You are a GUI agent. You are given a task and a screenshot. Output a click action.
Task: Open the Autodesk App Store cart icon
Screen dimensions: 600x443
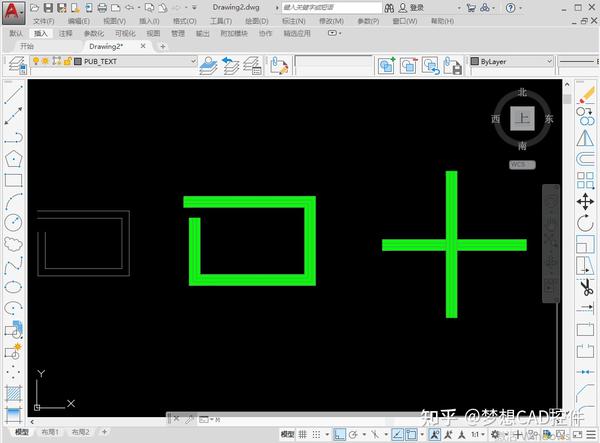click(471, 8)
